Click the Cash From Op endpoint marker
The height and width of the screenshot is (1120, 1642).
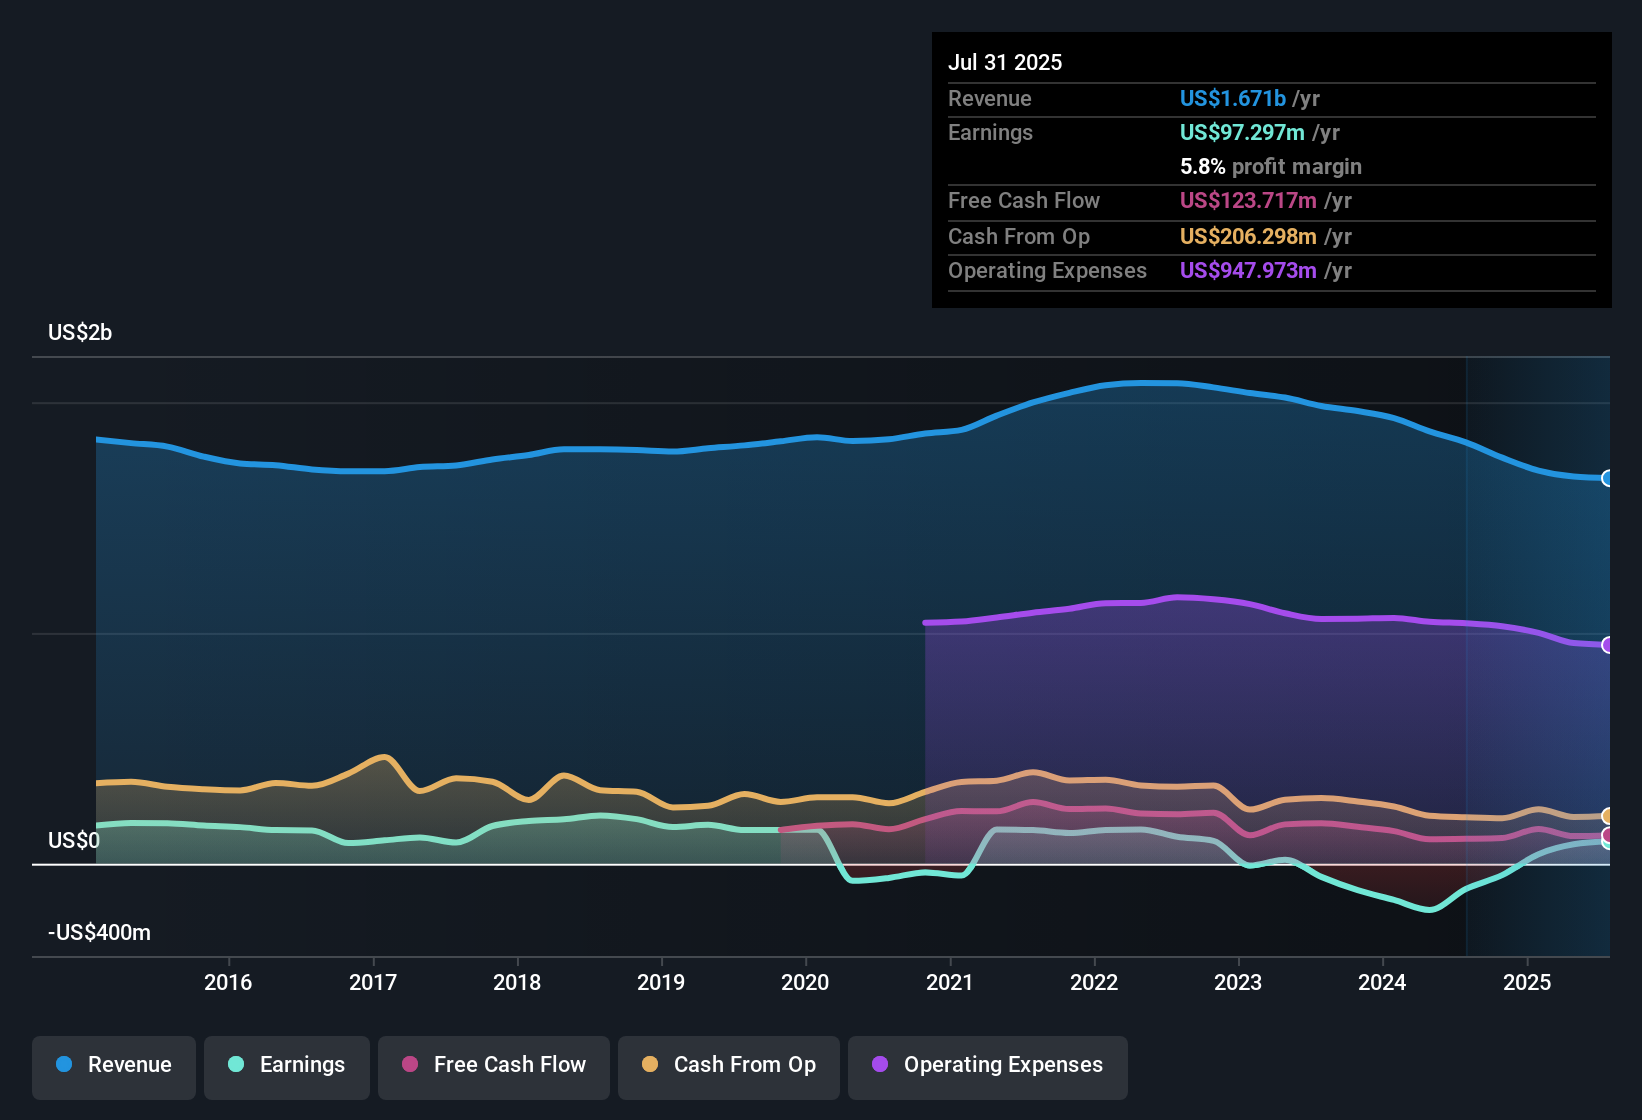pyautogui.click(x=1607, y=816)
